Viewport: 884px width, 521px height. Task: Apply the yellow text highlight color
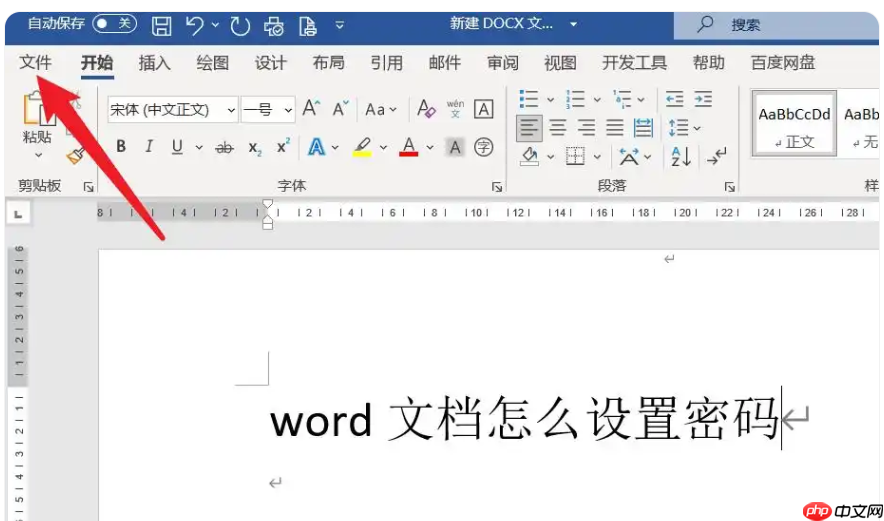point(363,147)
